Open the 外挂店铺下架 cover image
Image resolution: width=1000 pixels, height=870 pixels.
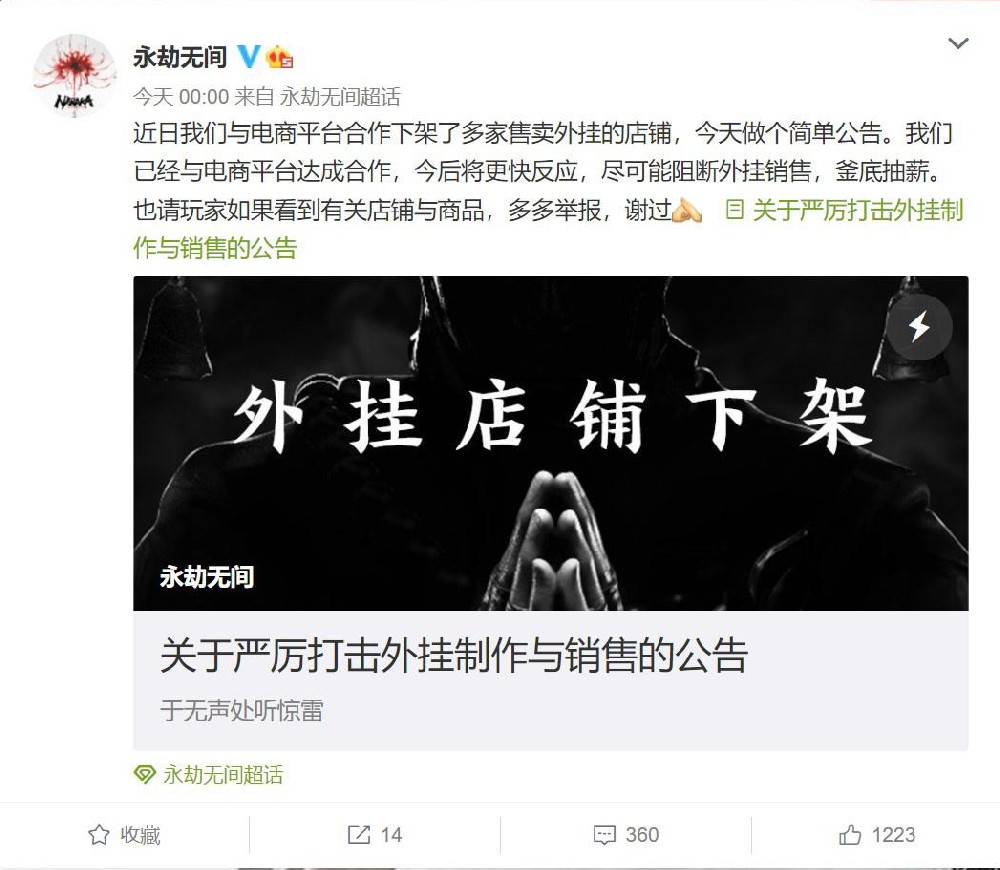551,443
